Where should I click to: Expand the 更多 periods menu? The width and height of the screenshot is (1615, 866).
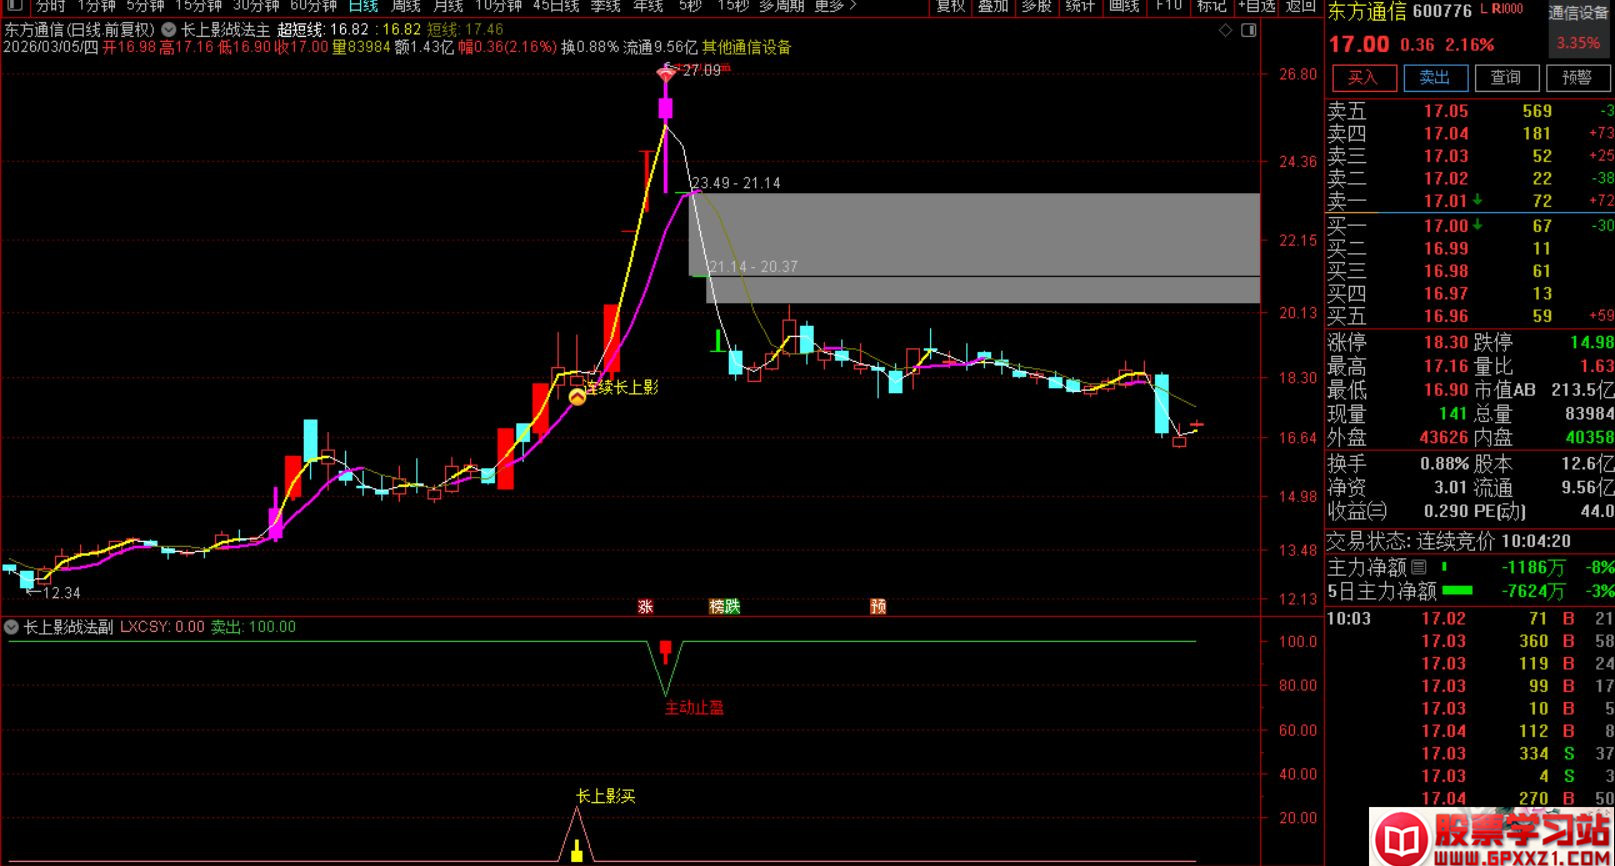point(835,6)
